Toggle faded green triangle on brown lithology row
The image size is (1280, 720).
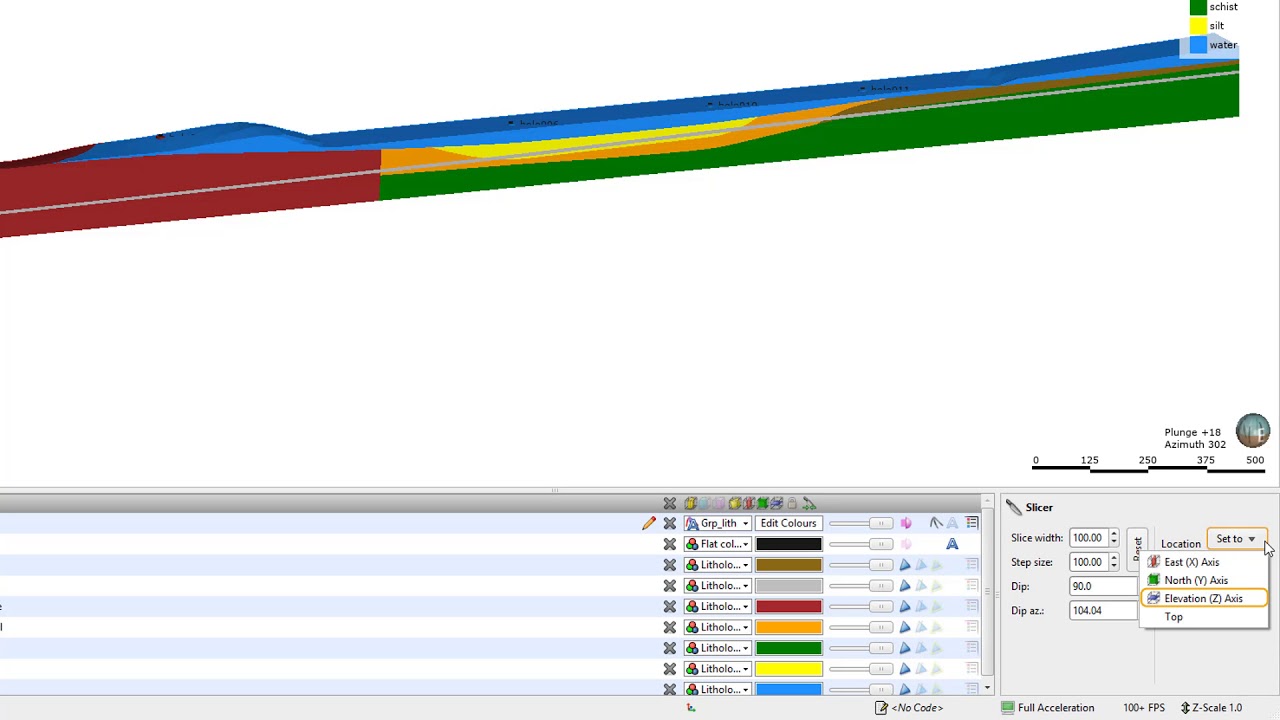pyautogui.click(x=937, y=565)
